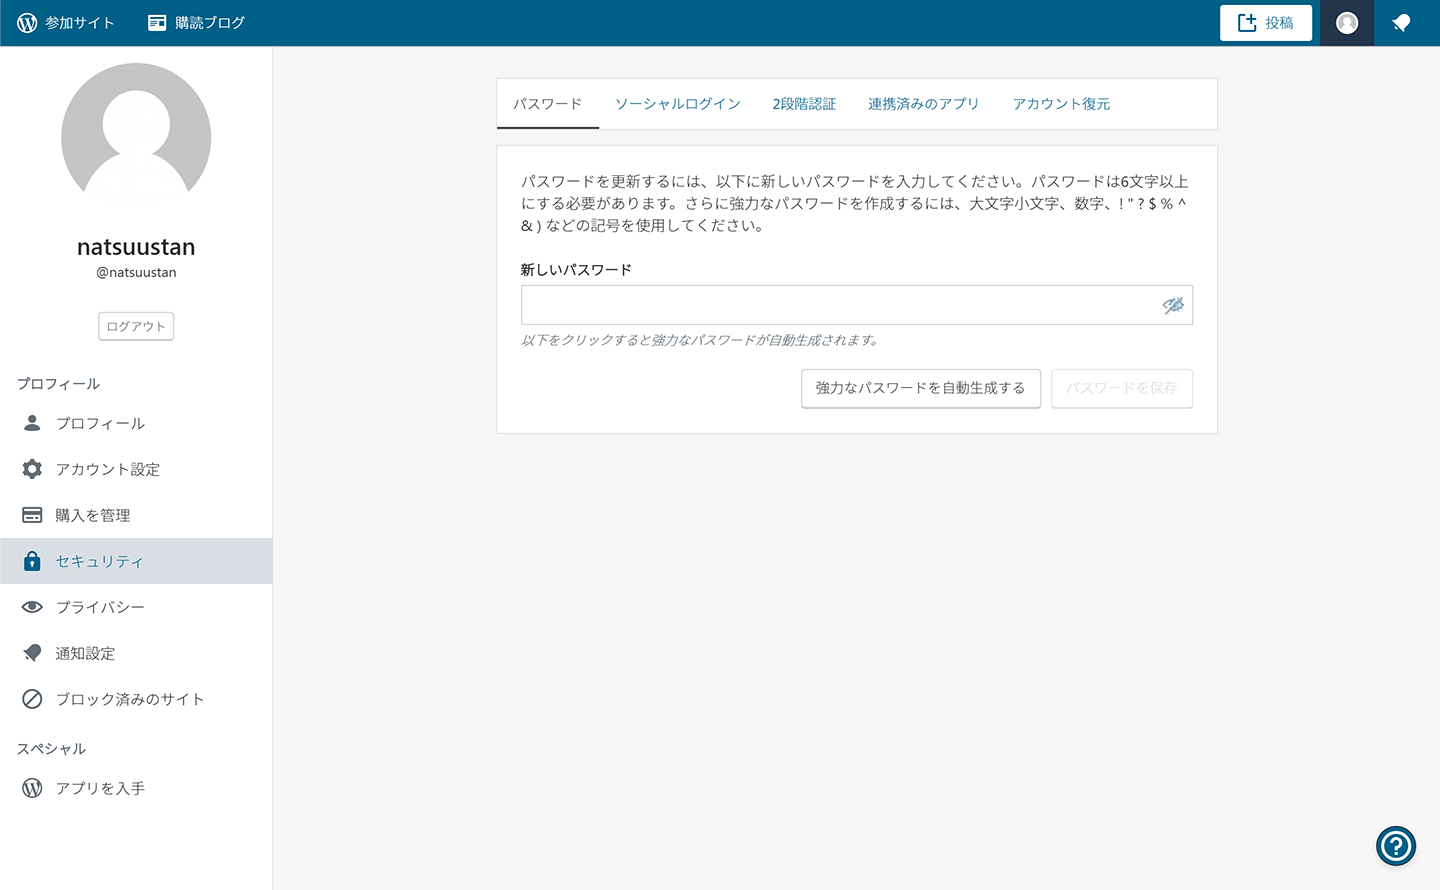The image size is (1440, 890).
Task: Open the user avatar menu in top bar
Action: coord(1347,22)
